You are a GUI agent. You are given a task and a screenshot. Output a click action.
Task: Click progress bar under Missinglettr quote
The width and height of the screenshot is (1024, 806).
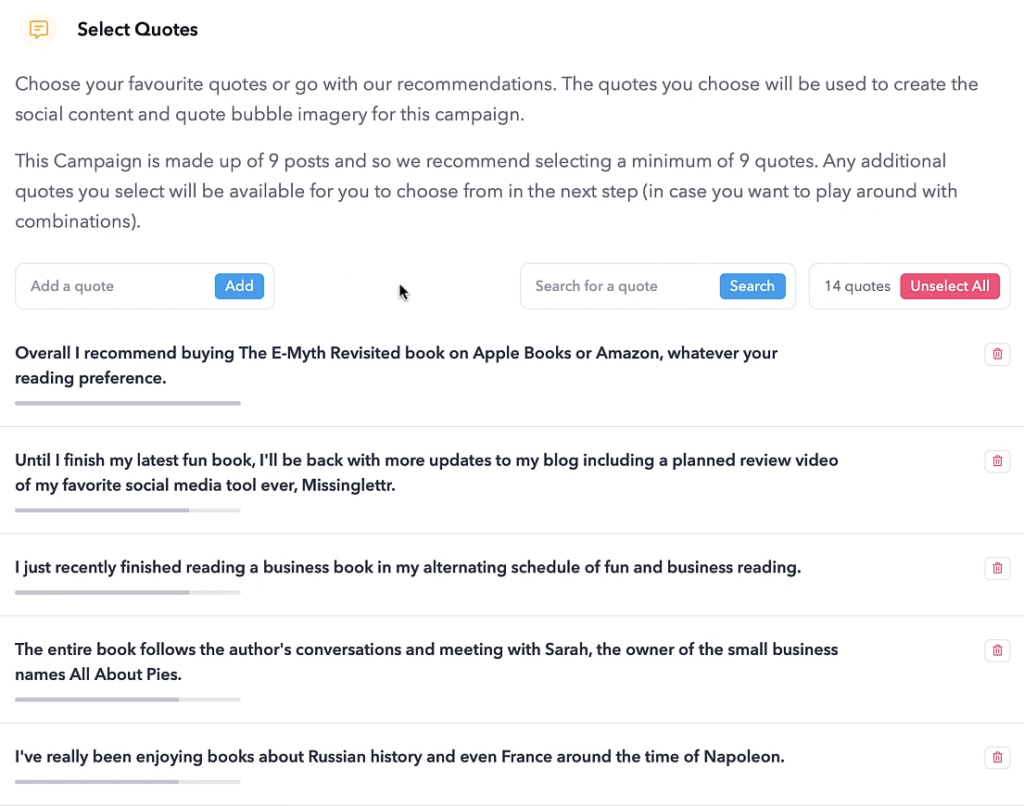click(128, 510)
